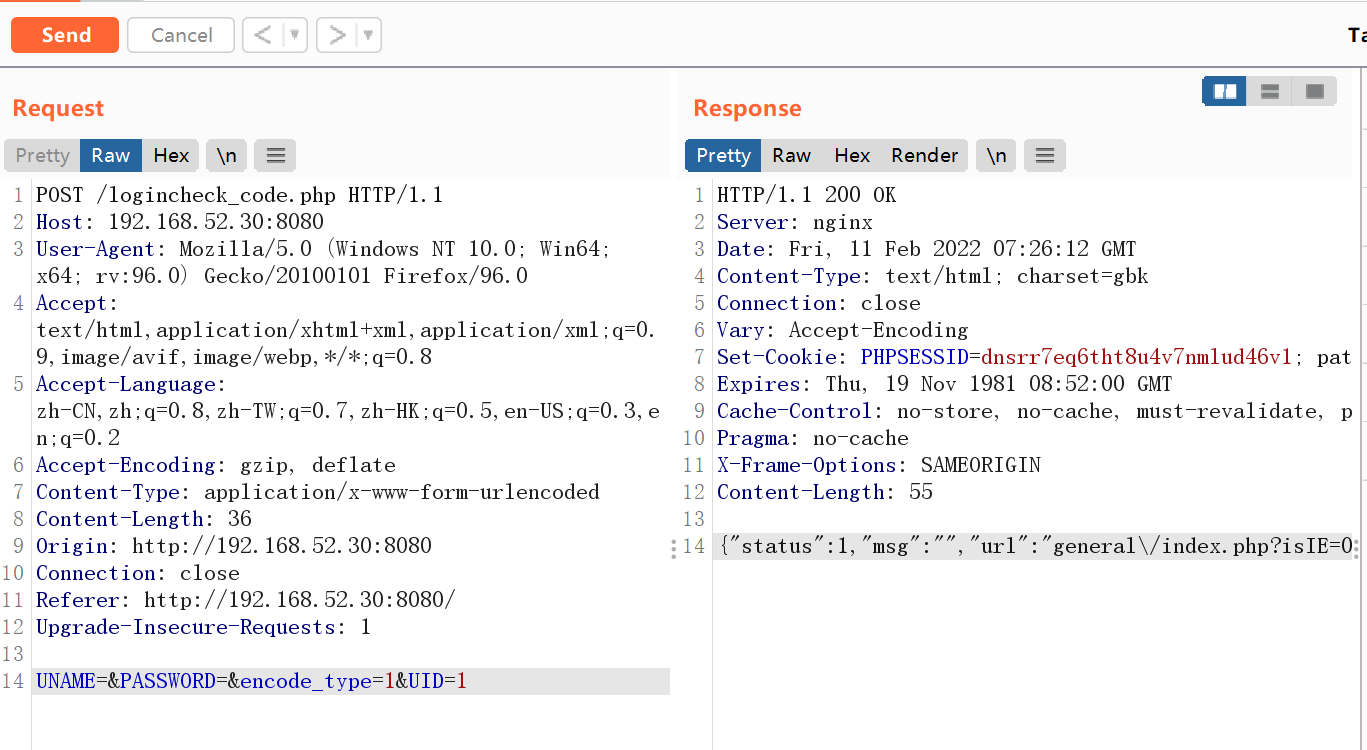Select the Response Pretty tab
Viewport: 1367px width, 750px height.
(723, 155)
